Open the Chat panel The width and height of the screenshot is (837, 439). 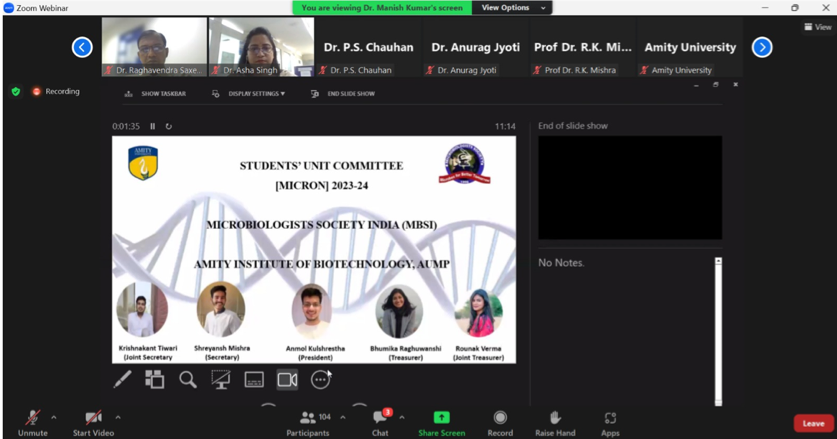(x=381, y=423)
